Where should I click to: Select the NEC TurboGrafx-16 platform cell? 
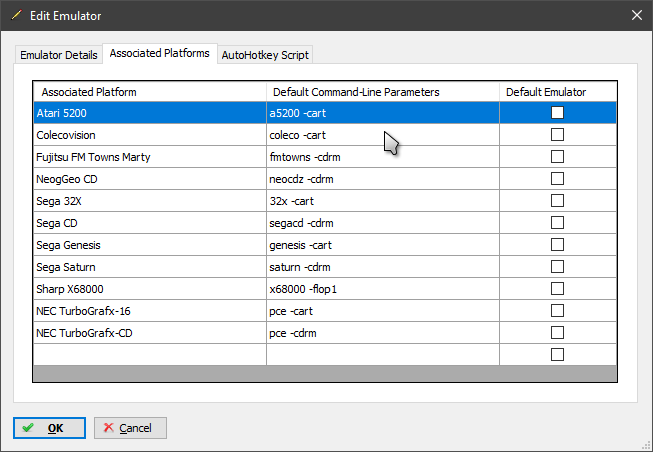150,311
